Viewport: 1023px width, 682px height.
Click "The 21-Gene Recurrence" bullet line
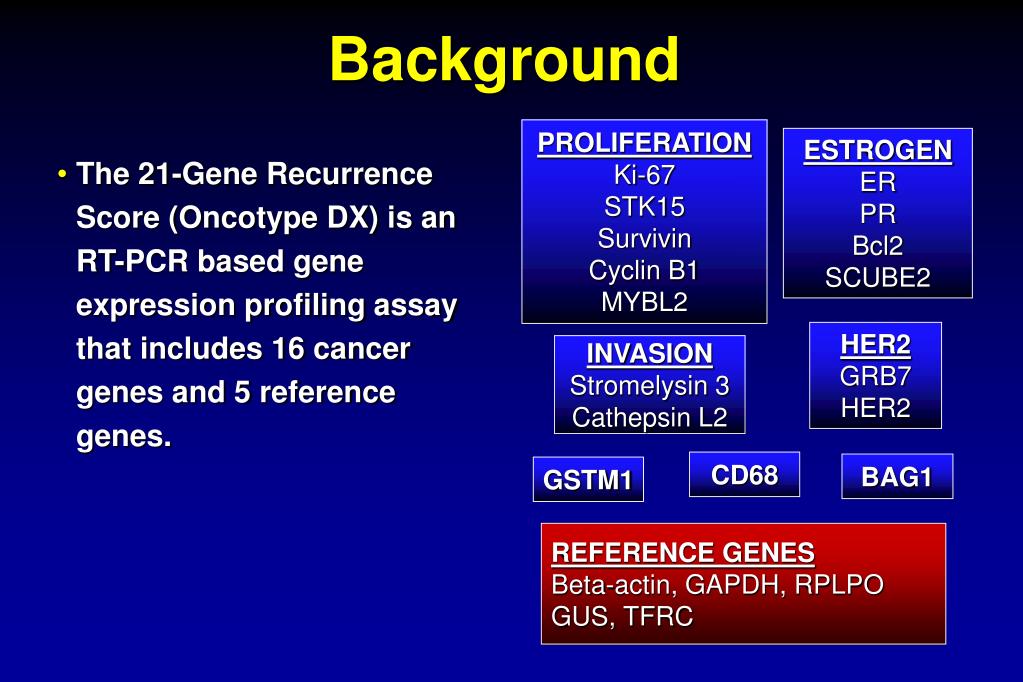coord(254,174)
